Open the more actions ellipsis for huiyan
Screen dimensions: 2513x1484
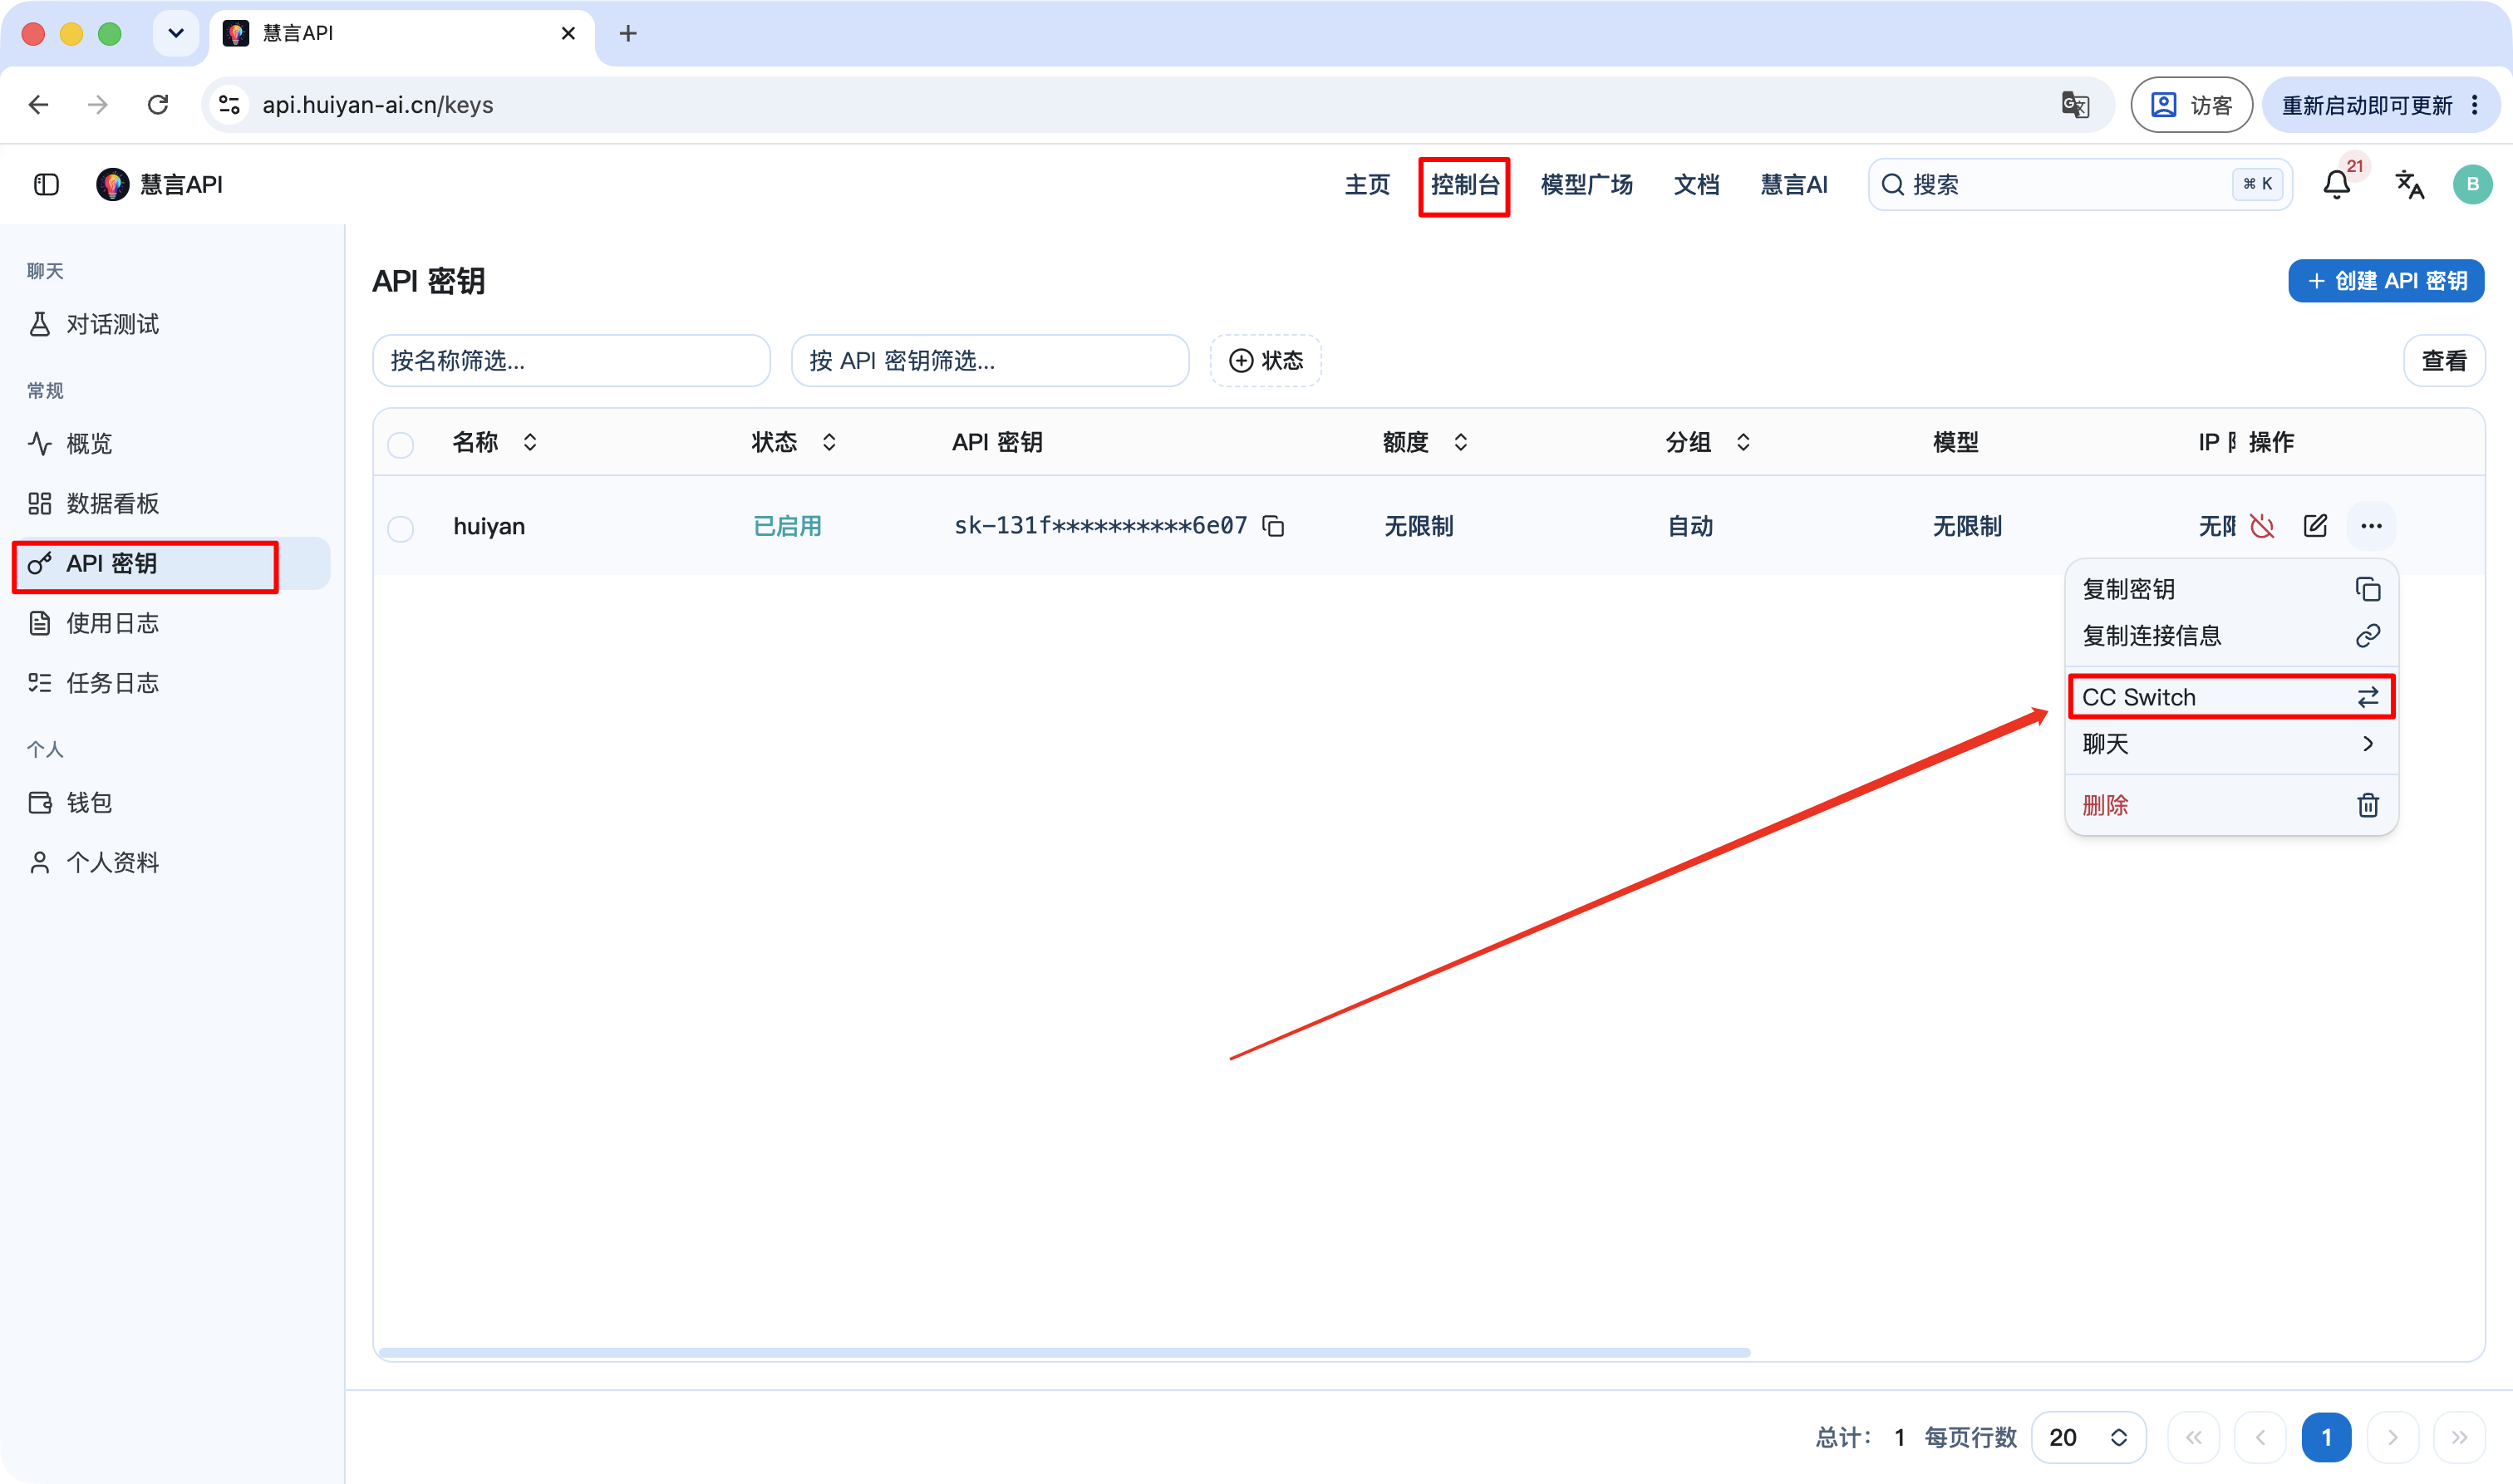[2371, 526]
